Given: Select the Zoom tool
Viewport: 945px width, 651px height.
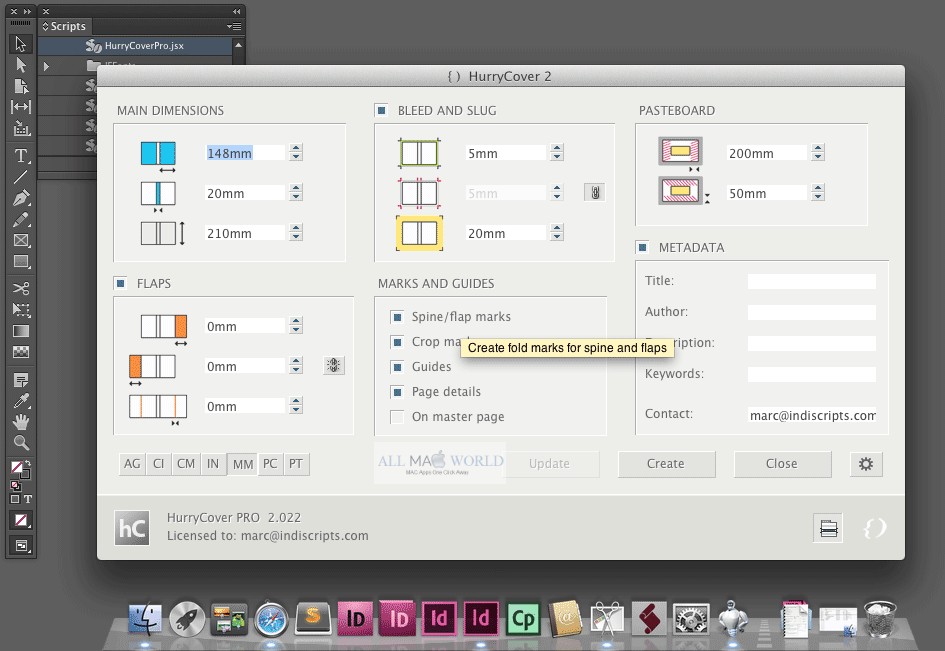Looking at the screenshot, I should click(x=20, y=443).
